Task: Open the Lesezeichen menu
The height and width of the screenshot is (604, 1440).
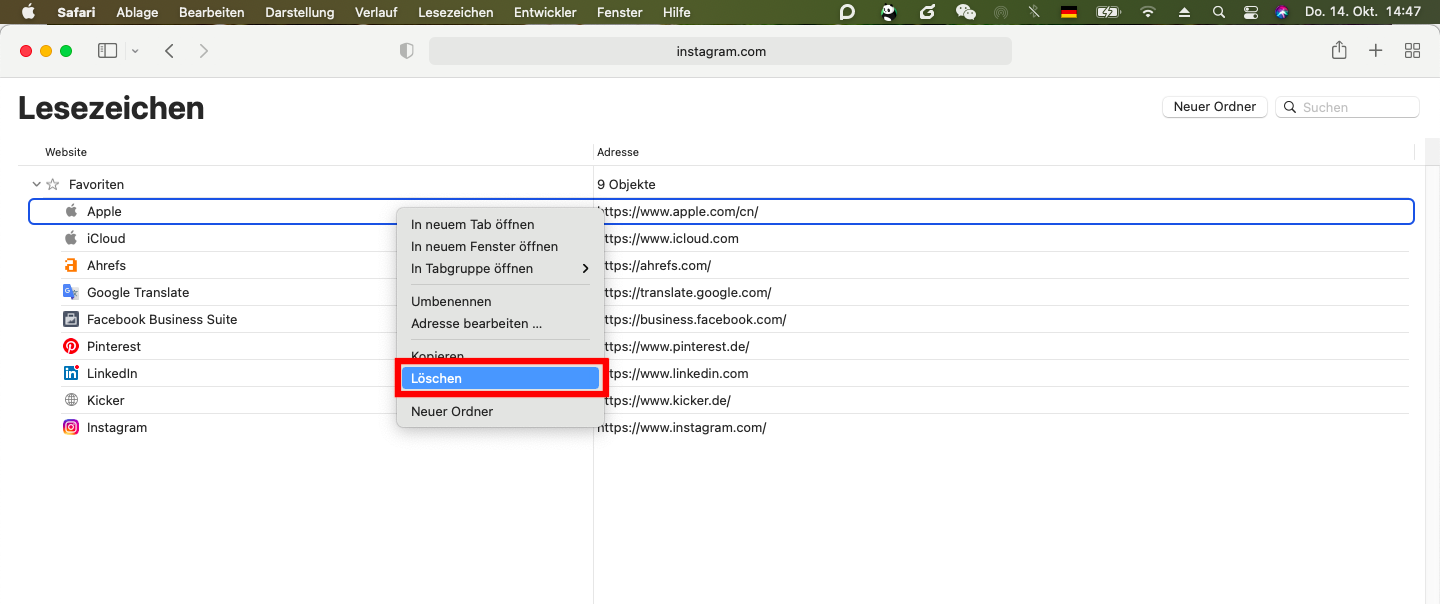Action: (x=456, y=12)
